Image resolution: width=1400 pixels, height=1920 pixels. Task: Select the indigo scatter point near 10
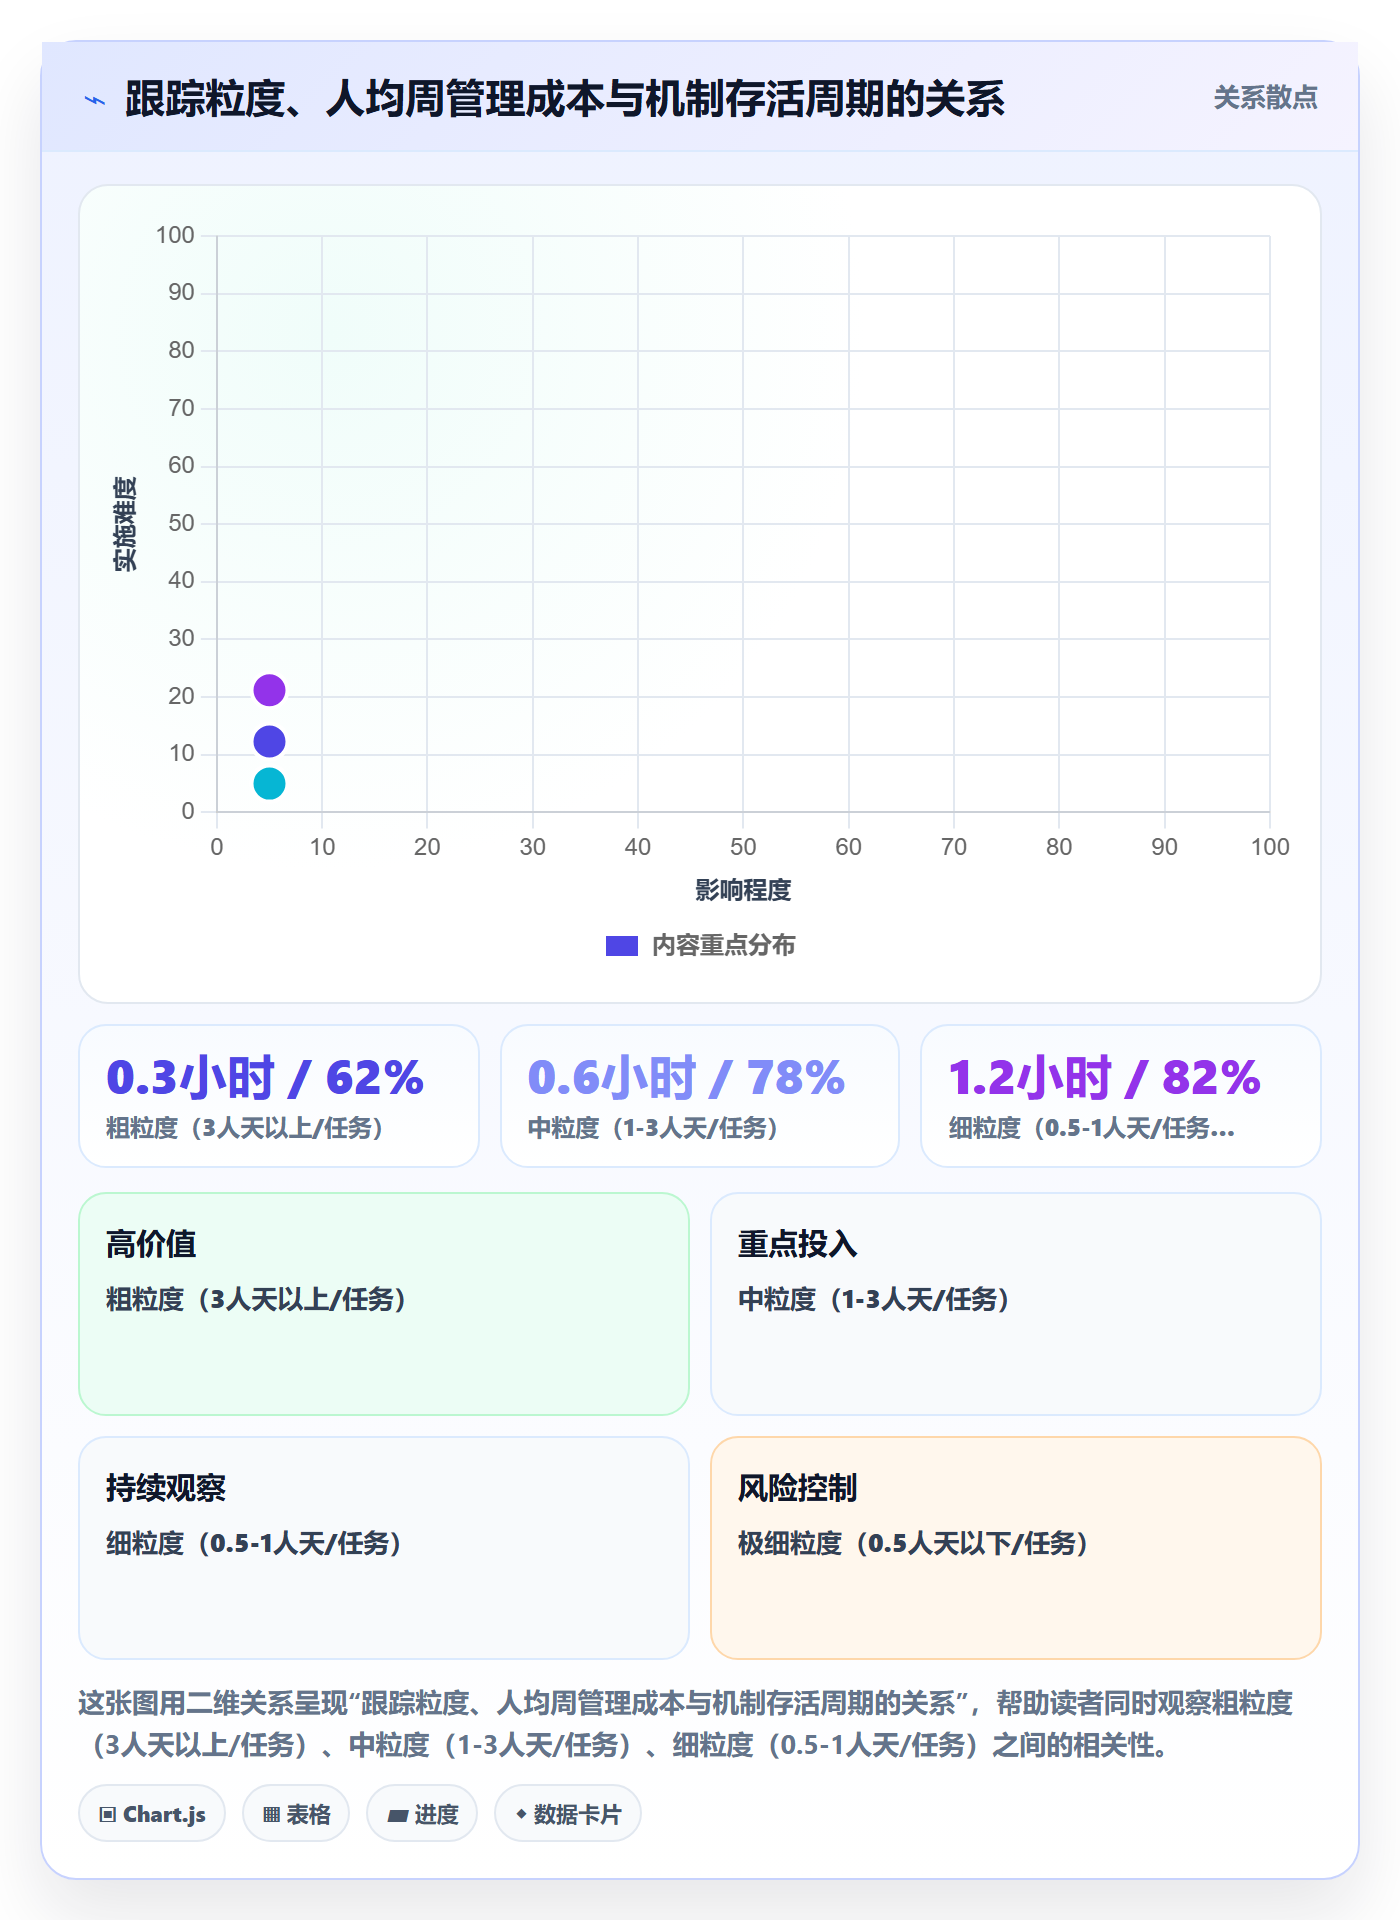point(269,741)
